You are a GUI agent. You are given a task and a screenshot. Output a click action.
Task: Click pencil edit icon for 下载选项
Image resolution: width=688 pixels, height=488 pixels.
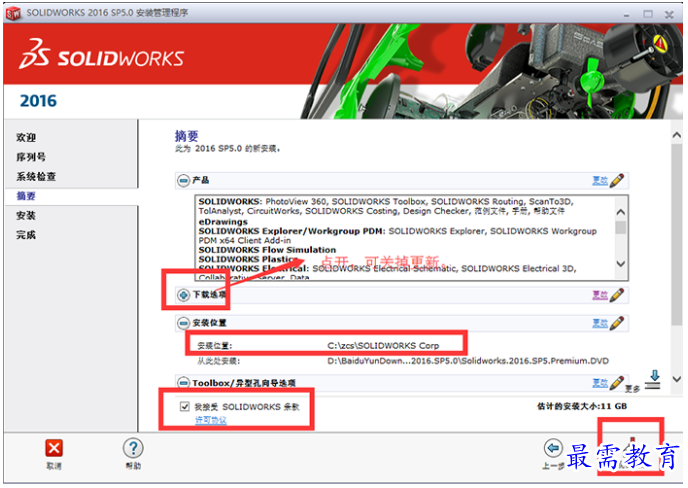click(617, 294)
